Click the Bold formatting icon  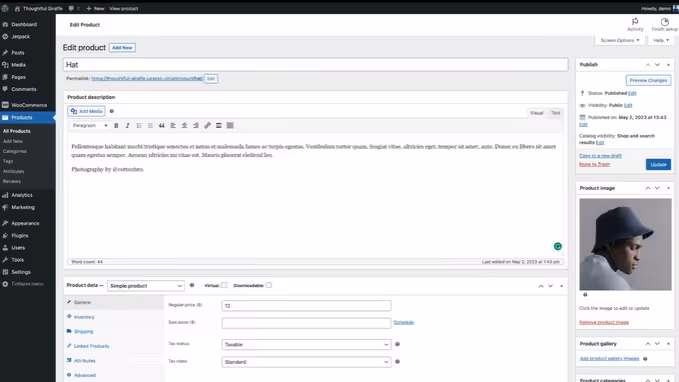point(116,126)
